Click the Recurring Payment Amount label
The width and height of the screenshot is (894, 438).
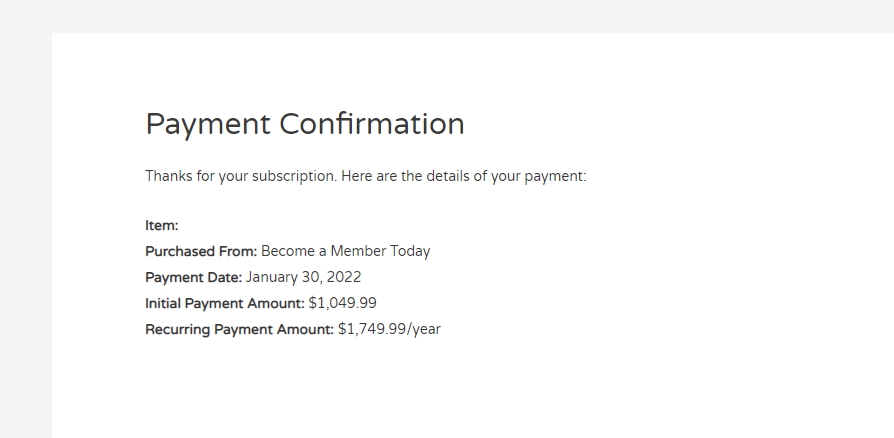tap(239, 330)
